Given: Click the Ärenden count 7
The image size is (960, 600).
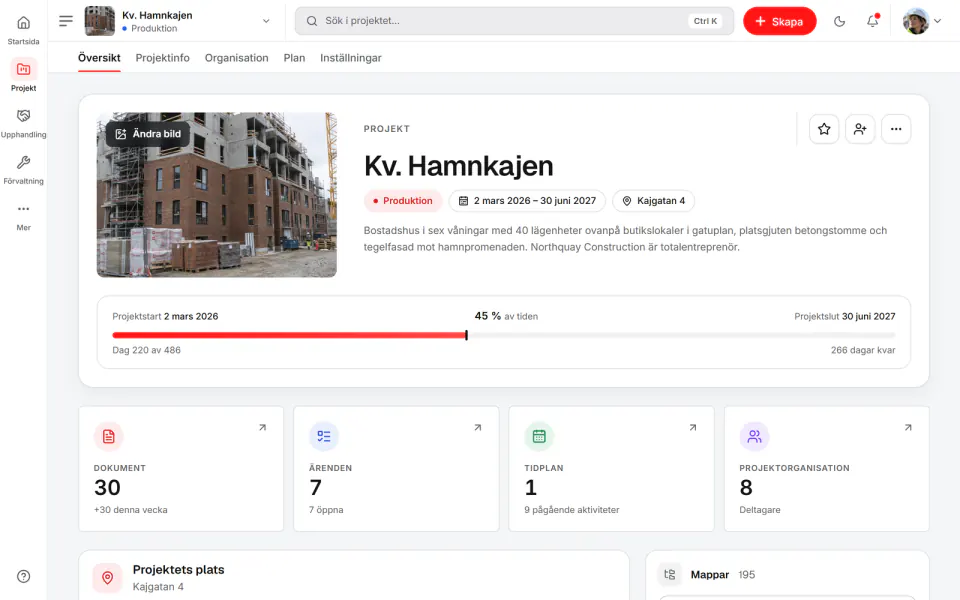Looking at the screenshot, I should tap(315, 487).
